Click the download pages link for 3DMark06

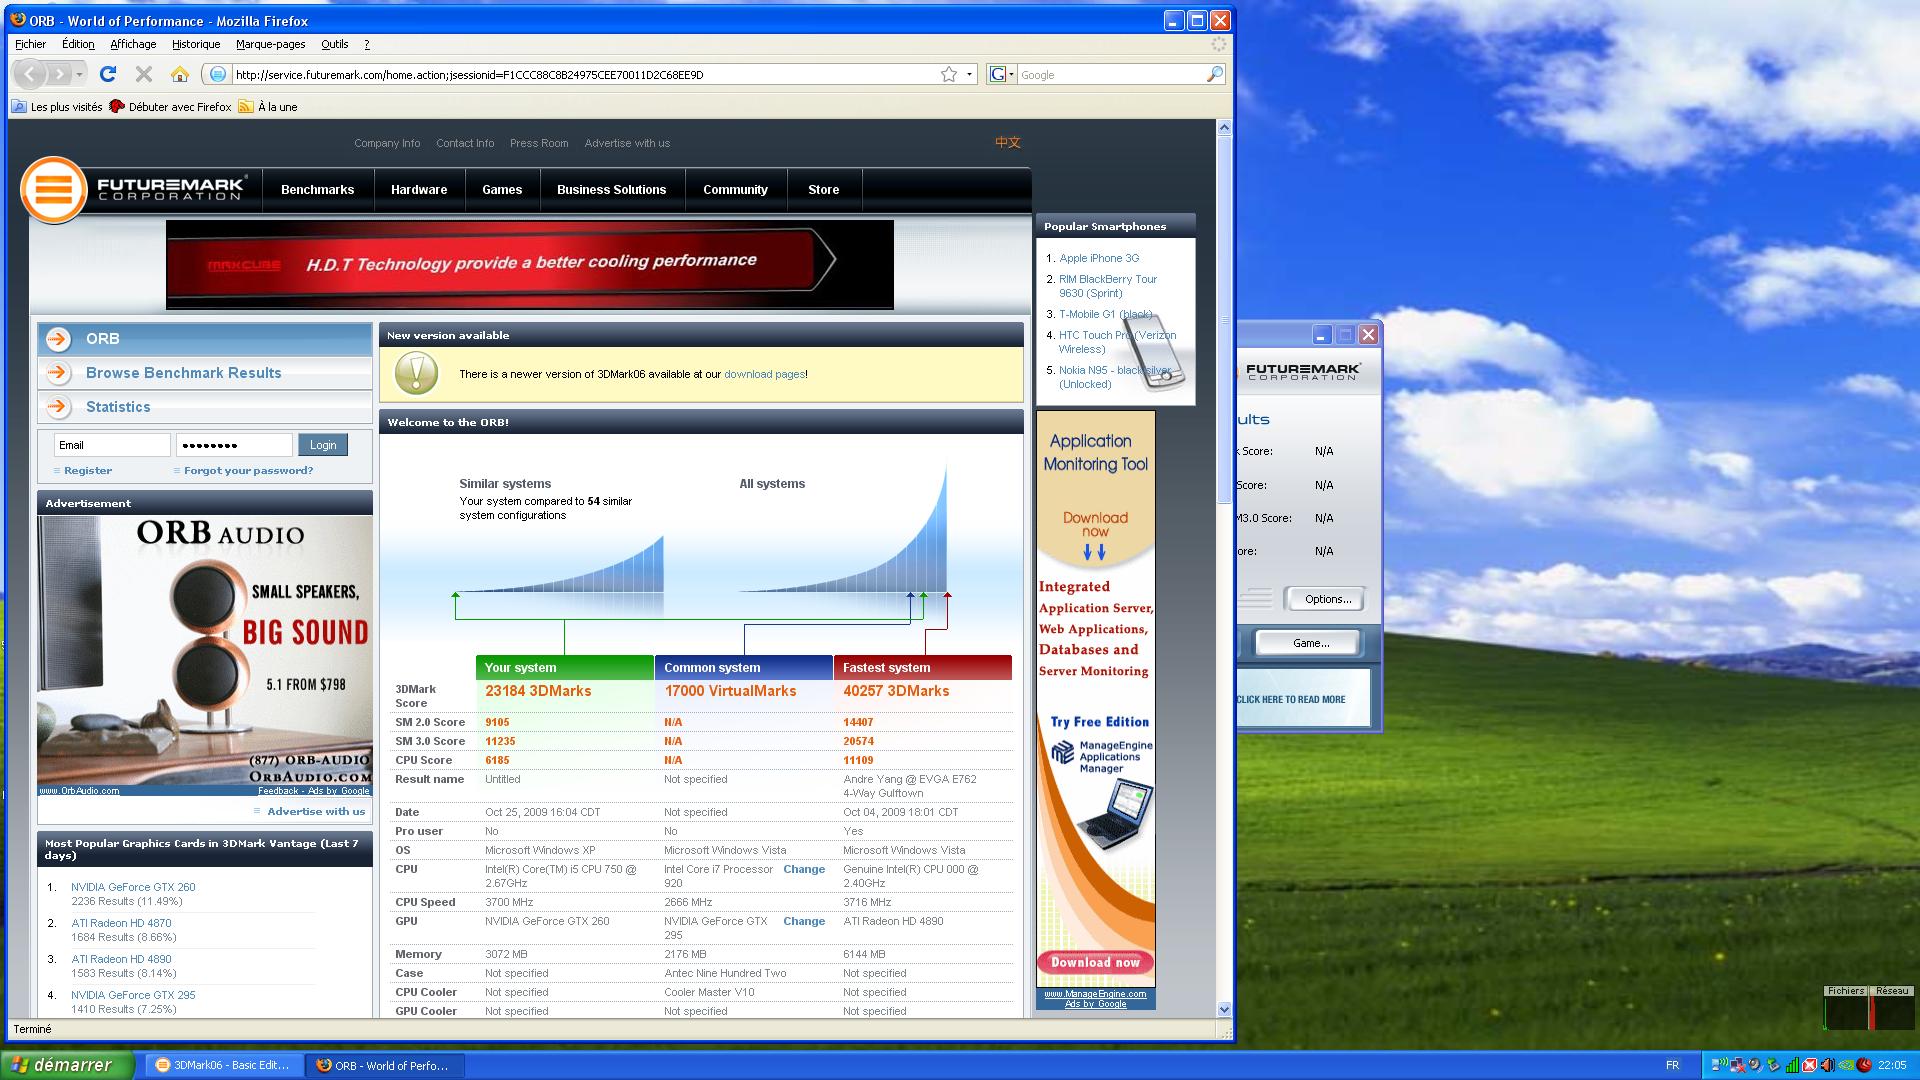pyautogui.click(x=765, y=375)
